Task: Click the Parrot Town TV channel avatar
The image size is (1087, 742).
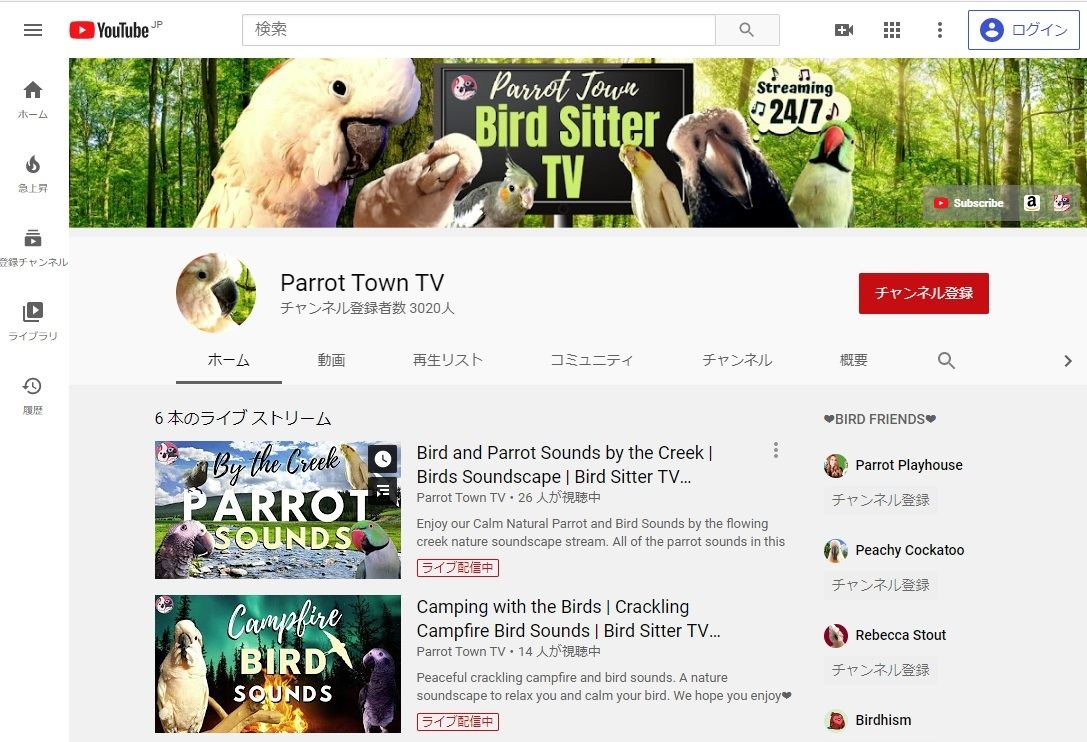Action: pyautogui.click(x=216, y=293)
